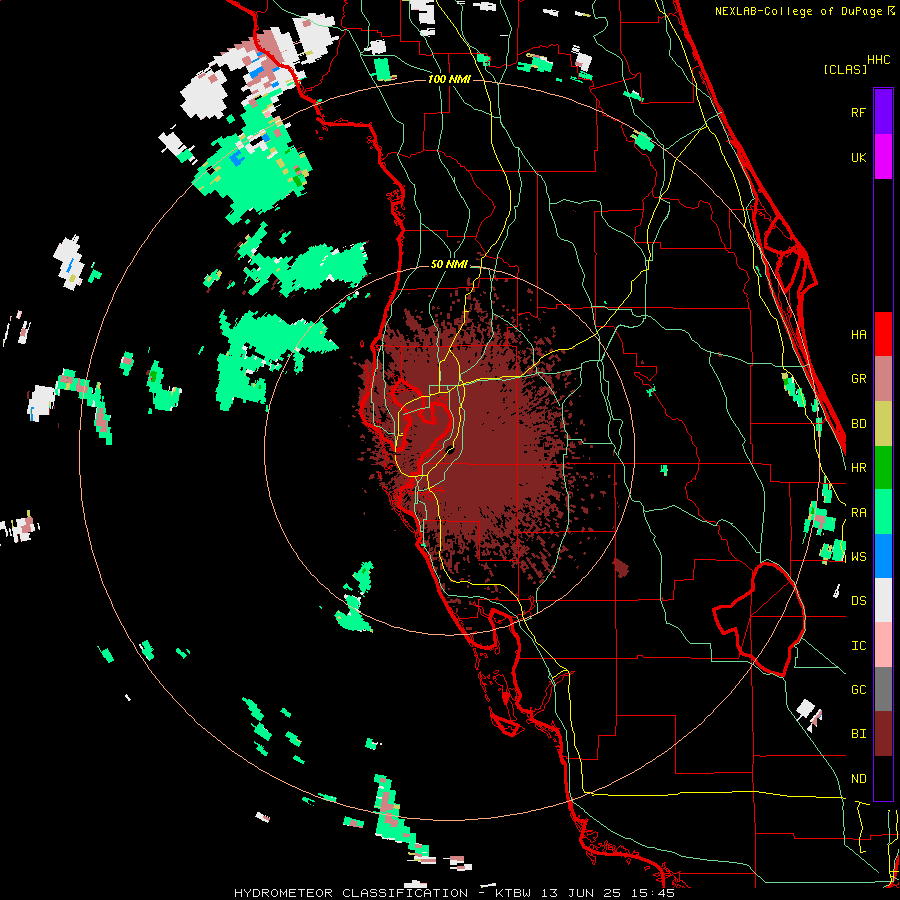
Task: Click the 'UK' legend label
Action: point(858,157)
